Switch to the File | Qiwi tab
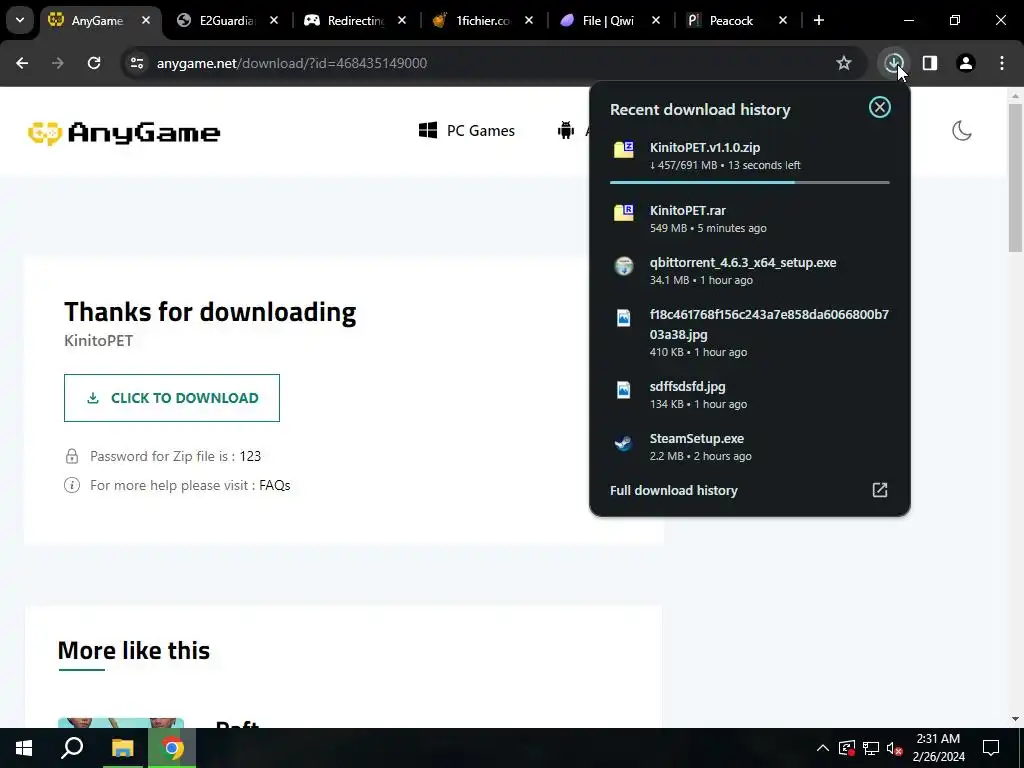This screenshot has height=768, width=1024. [609, 20]
